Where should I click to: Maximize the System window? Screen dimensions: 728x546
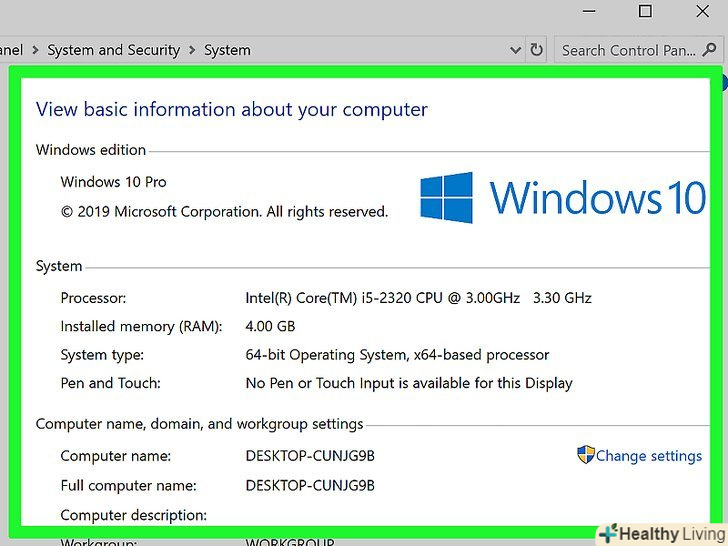tap(645, 11)
